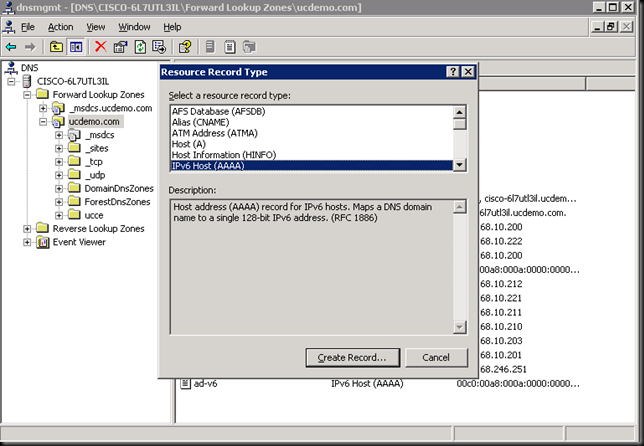Expand the DomainDnsZones node
The height and width of the screenshot is (446, 644).
pyautogui.click(x=59, y=189)
